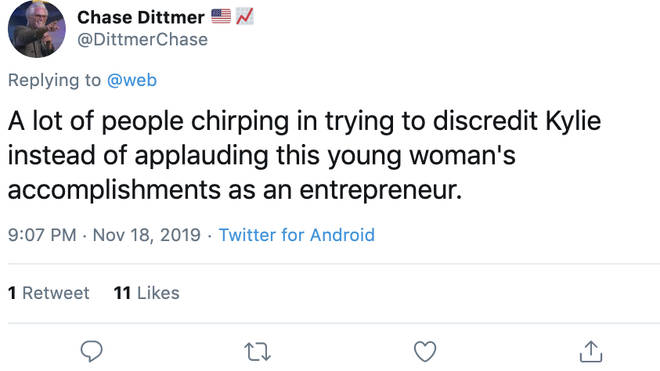Click the Replying to label
The height and width of the screenshot is (371, 660).
coord(54,80)
